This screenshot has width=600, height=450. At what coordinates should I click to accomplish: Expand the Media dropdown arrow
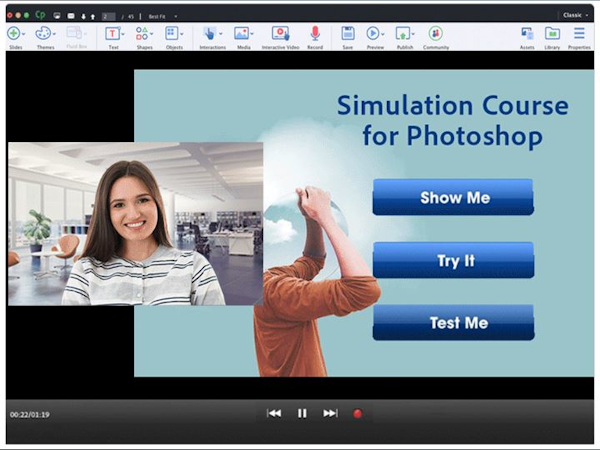[252, 34]
